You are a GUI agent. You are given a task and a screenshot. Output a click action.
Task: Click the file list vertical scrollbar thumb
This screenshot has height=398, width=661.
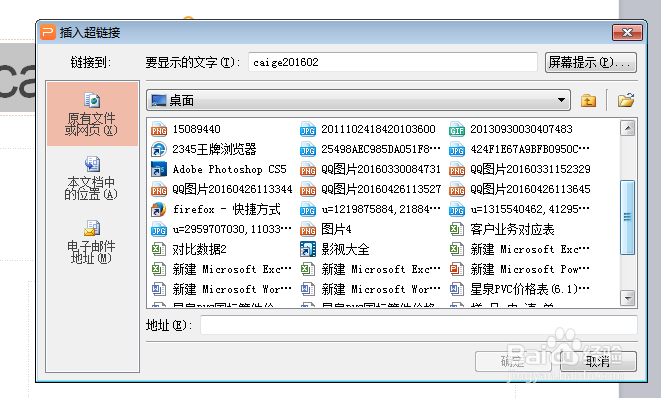tap(628, 217)
